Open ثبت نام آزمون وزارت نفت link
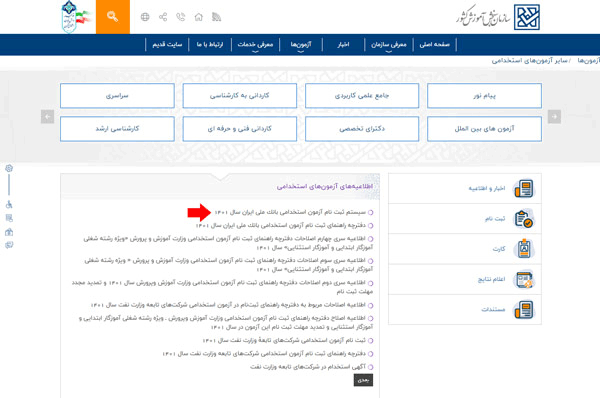Viewport: 600px width, 398px height. [x=284, y=340]
